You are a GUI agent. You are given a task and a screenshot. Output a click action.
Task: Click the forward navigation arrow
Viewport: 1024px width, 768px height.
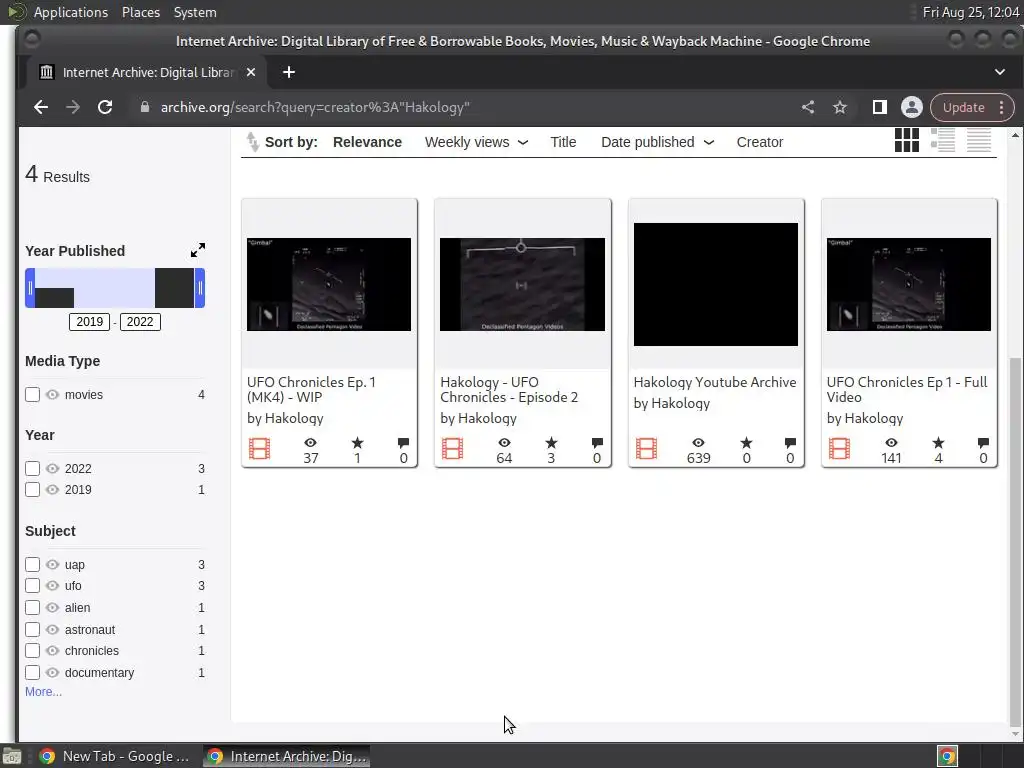[x=72, y=107]
